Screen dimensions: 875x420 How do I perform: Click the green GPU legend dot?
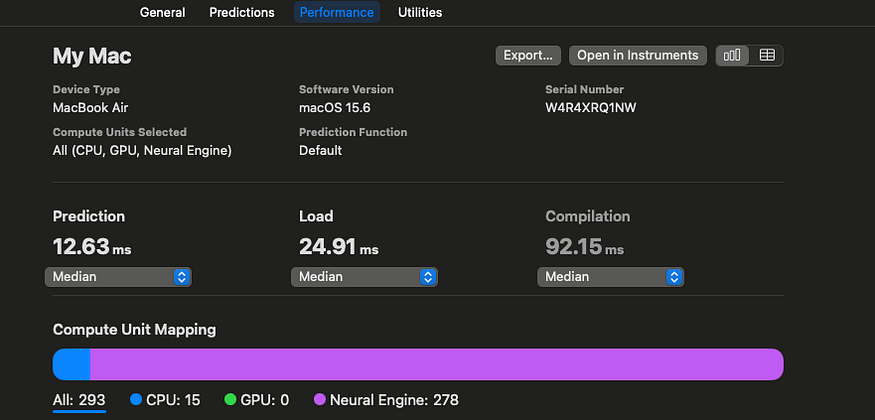click(230, 399)
